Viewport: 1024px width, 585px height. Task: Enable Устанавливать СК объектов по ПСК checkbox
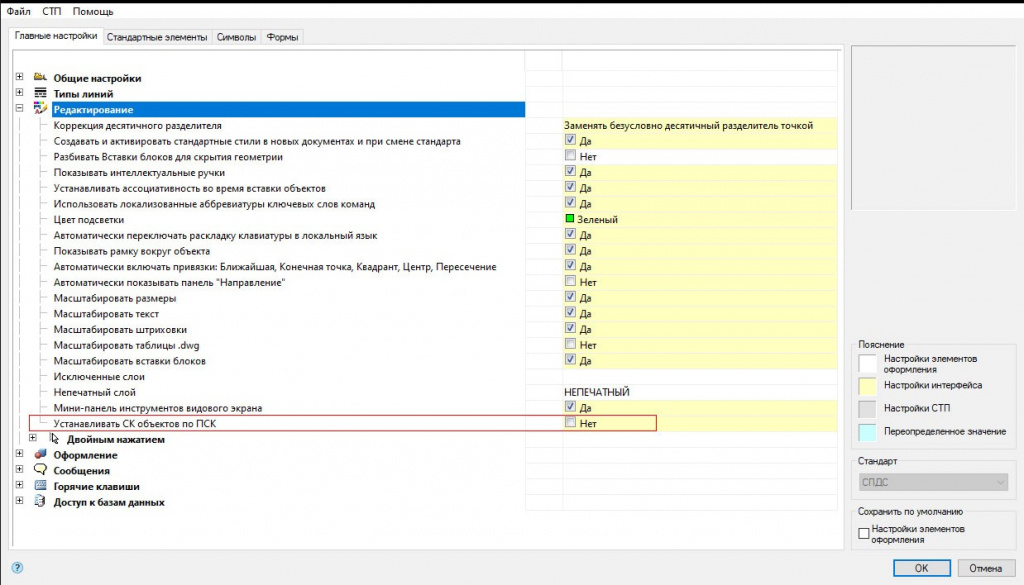click(x=570, y=422)
